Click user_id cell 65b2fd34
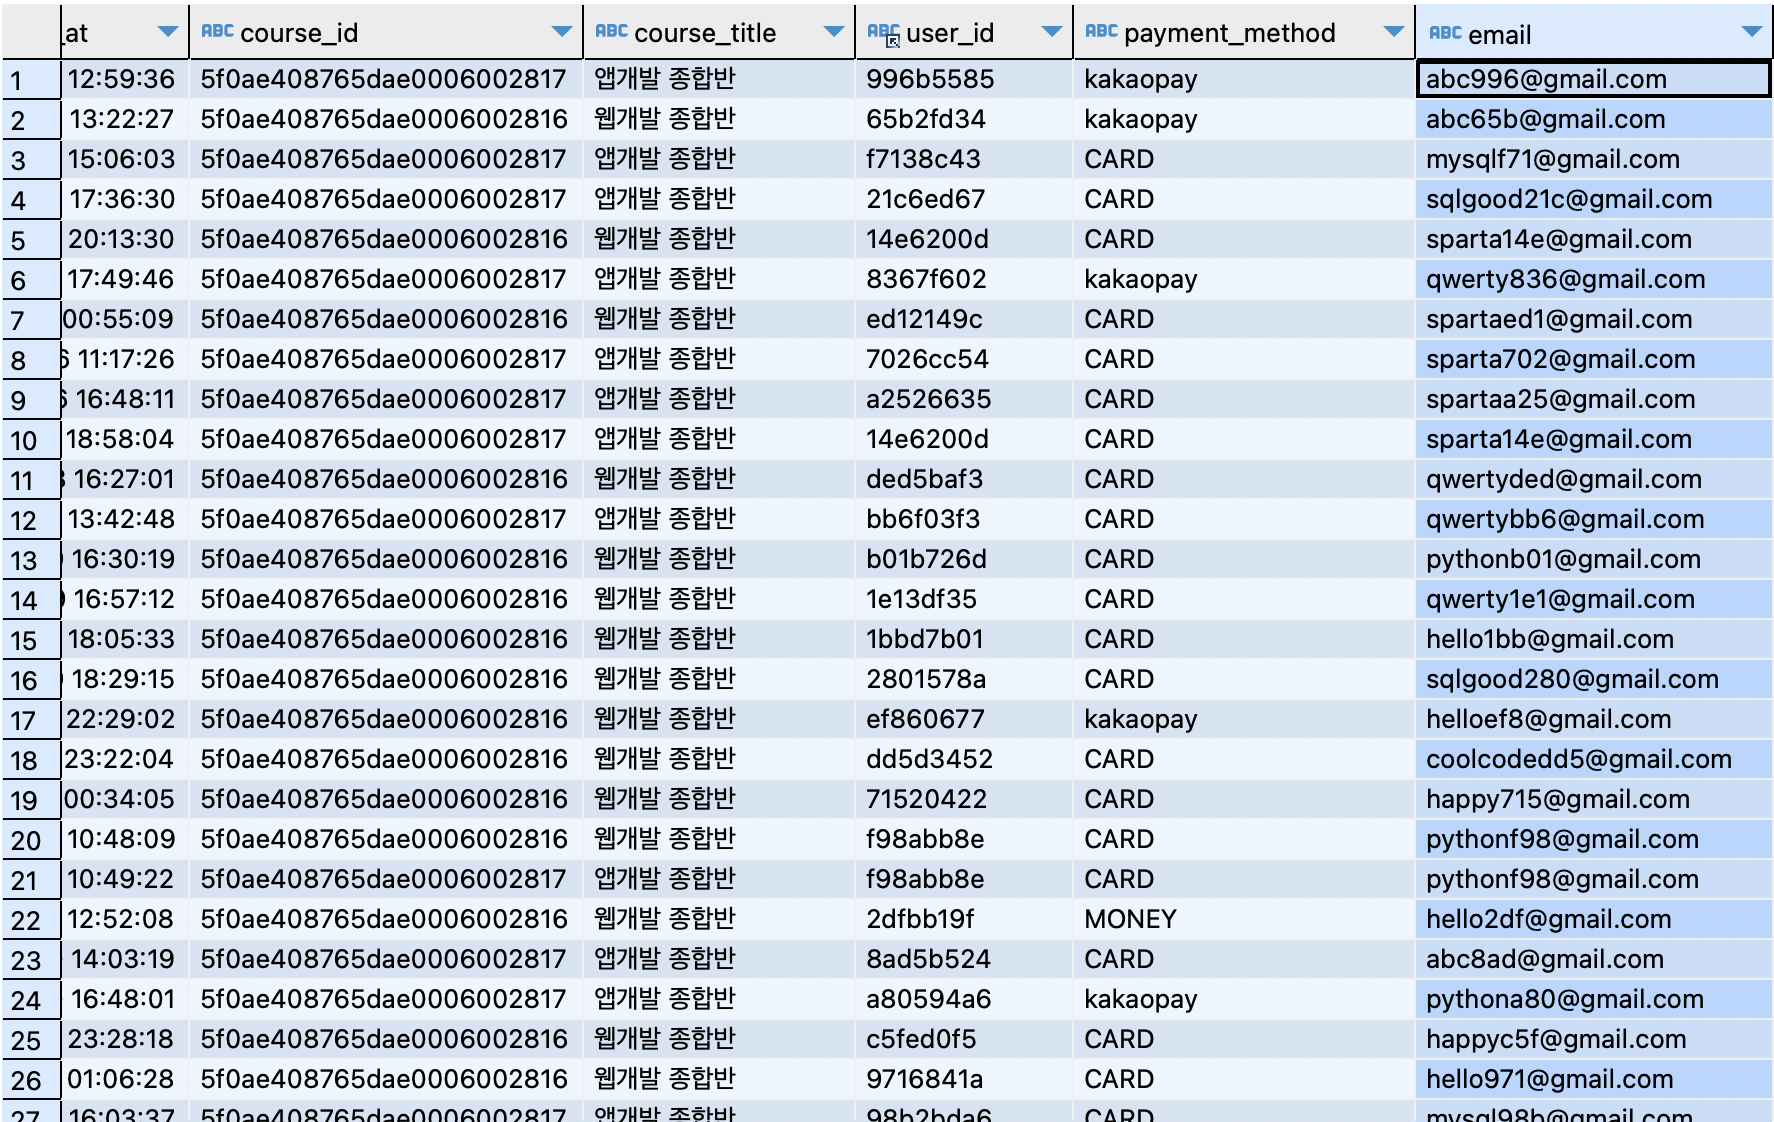The image size is (1774, 1122). point(964,119)
